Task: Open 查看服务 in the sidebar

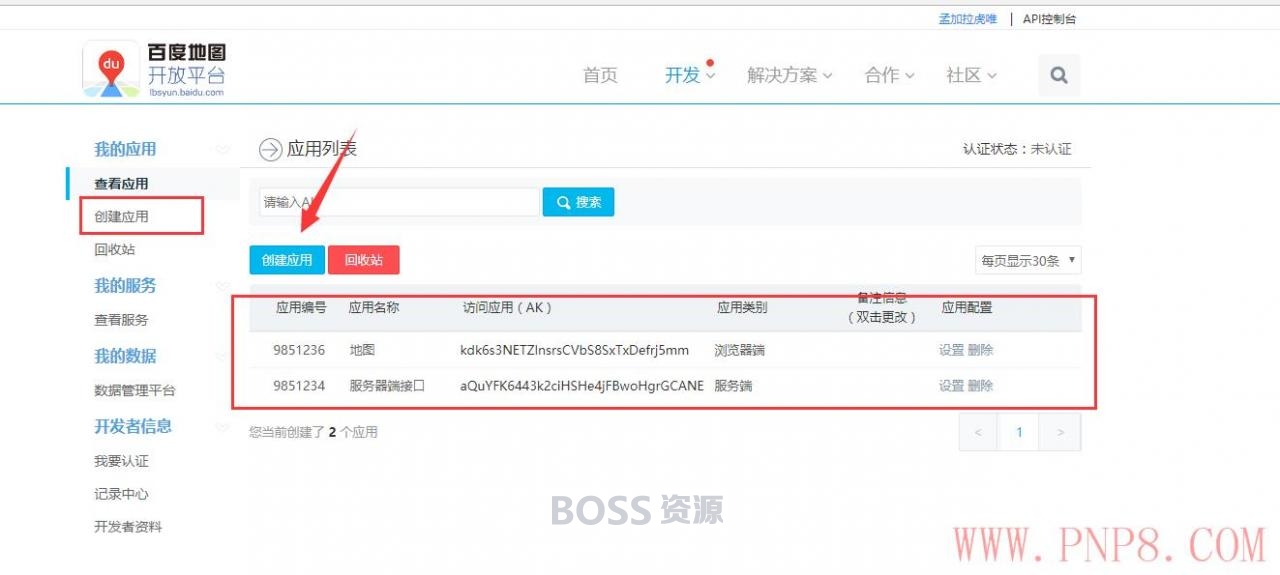Action: 121,320
